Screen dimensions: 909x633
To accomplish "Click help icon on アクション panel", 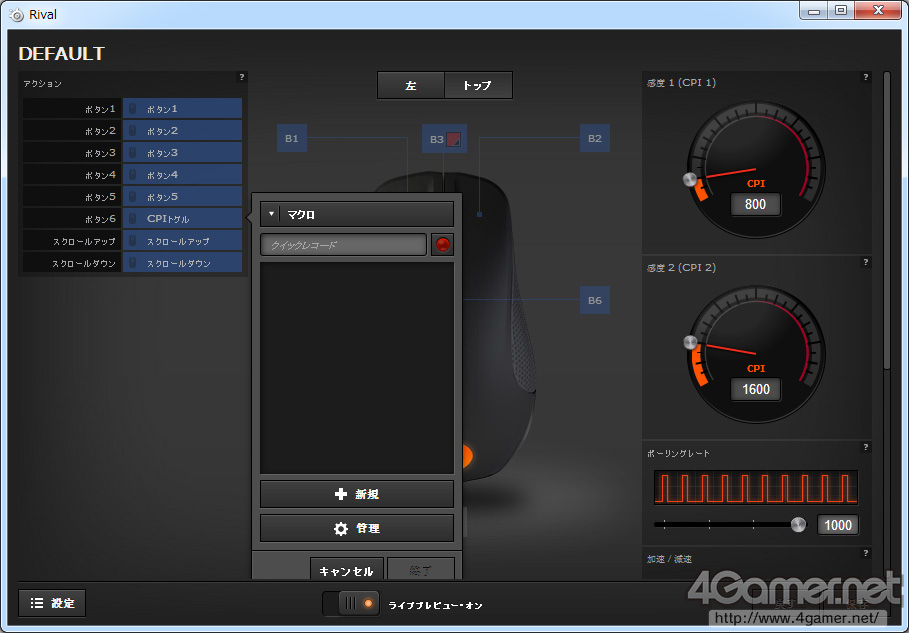I will click(242, 77).
